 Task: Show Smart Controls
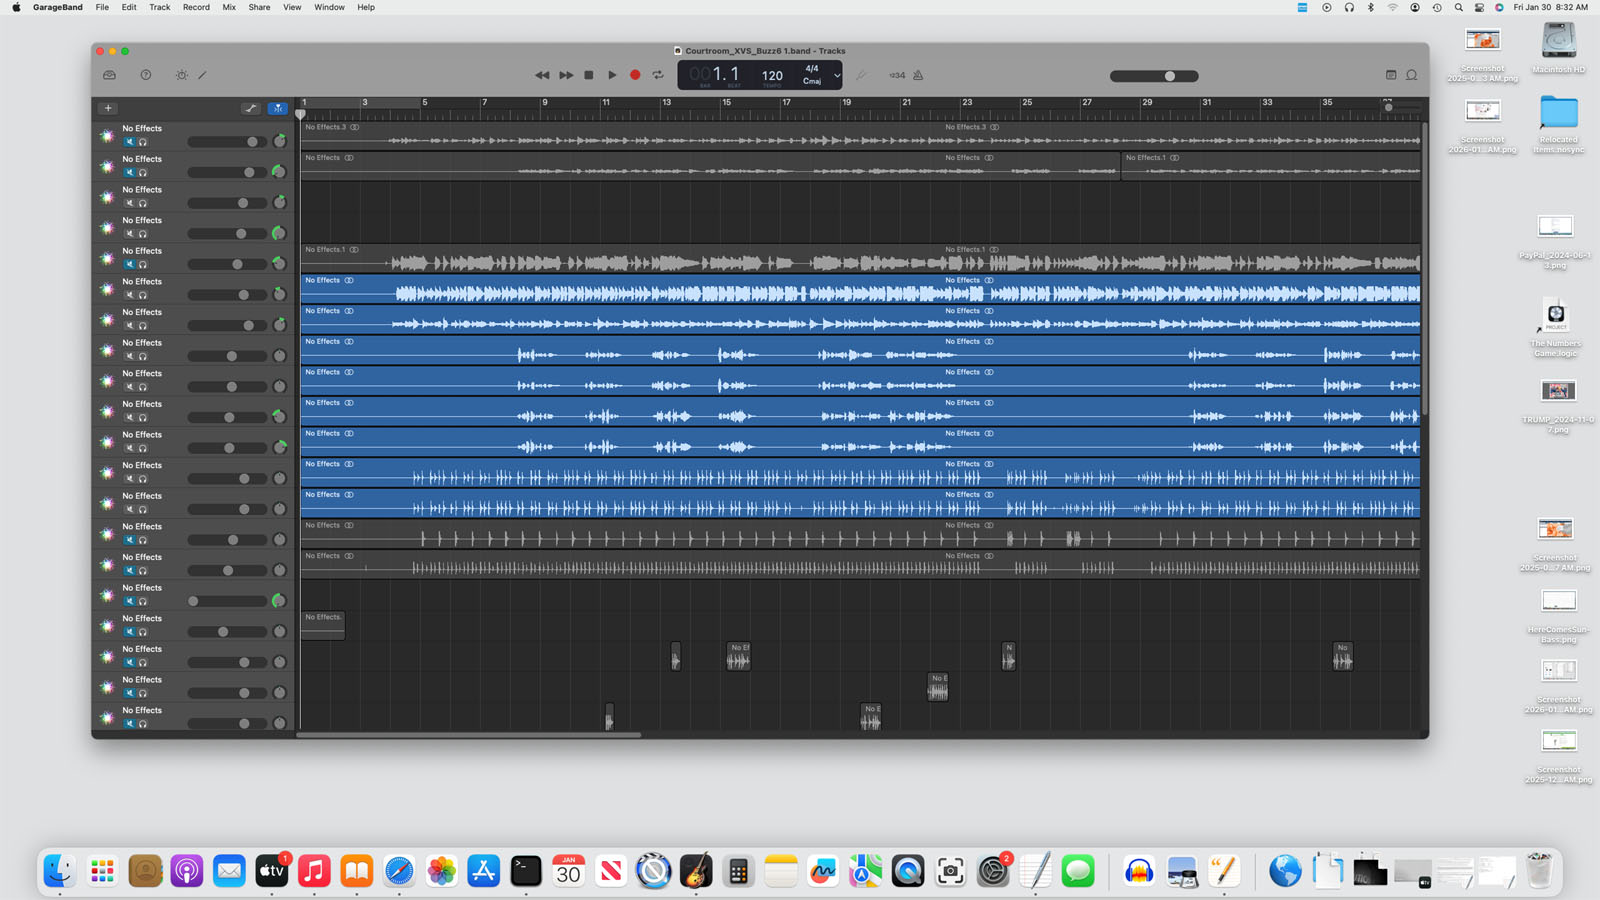181,75
